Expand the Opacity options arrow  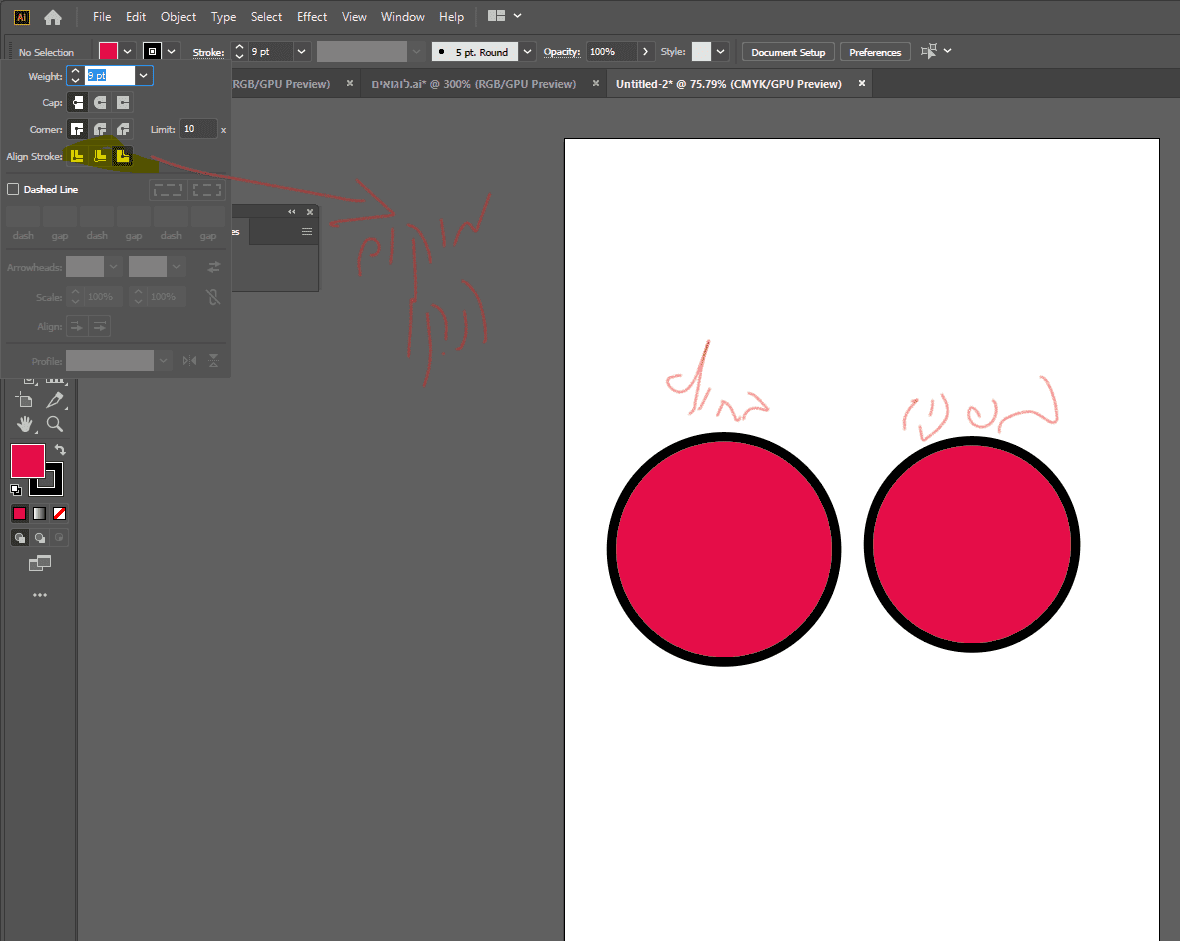point(646,52)
